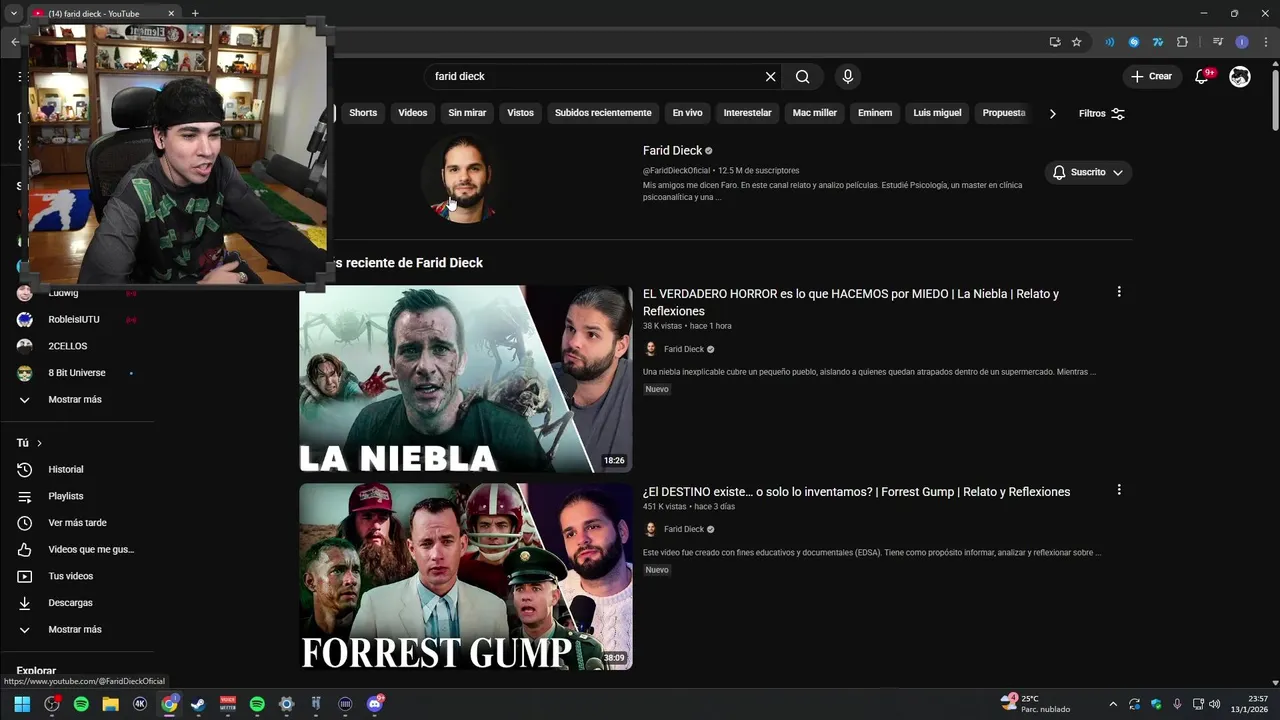Click the LA NIEBLA video thumbnail
The width and height of the screenshot is (1280, 720).
(x=466, y=379)
